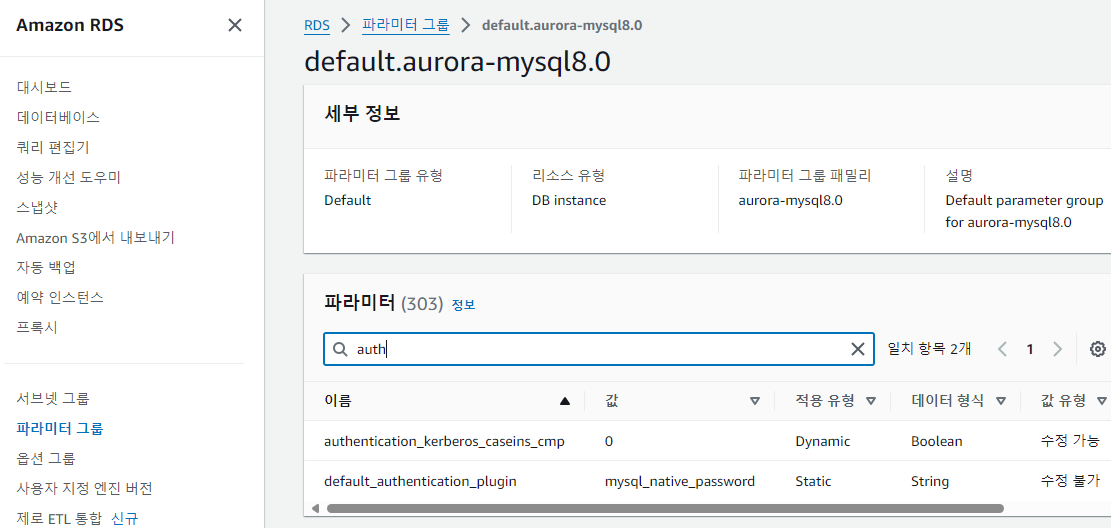Open 대시보드 in sidebar
The height and width of the screenshot is (528, 1111).
44,87
